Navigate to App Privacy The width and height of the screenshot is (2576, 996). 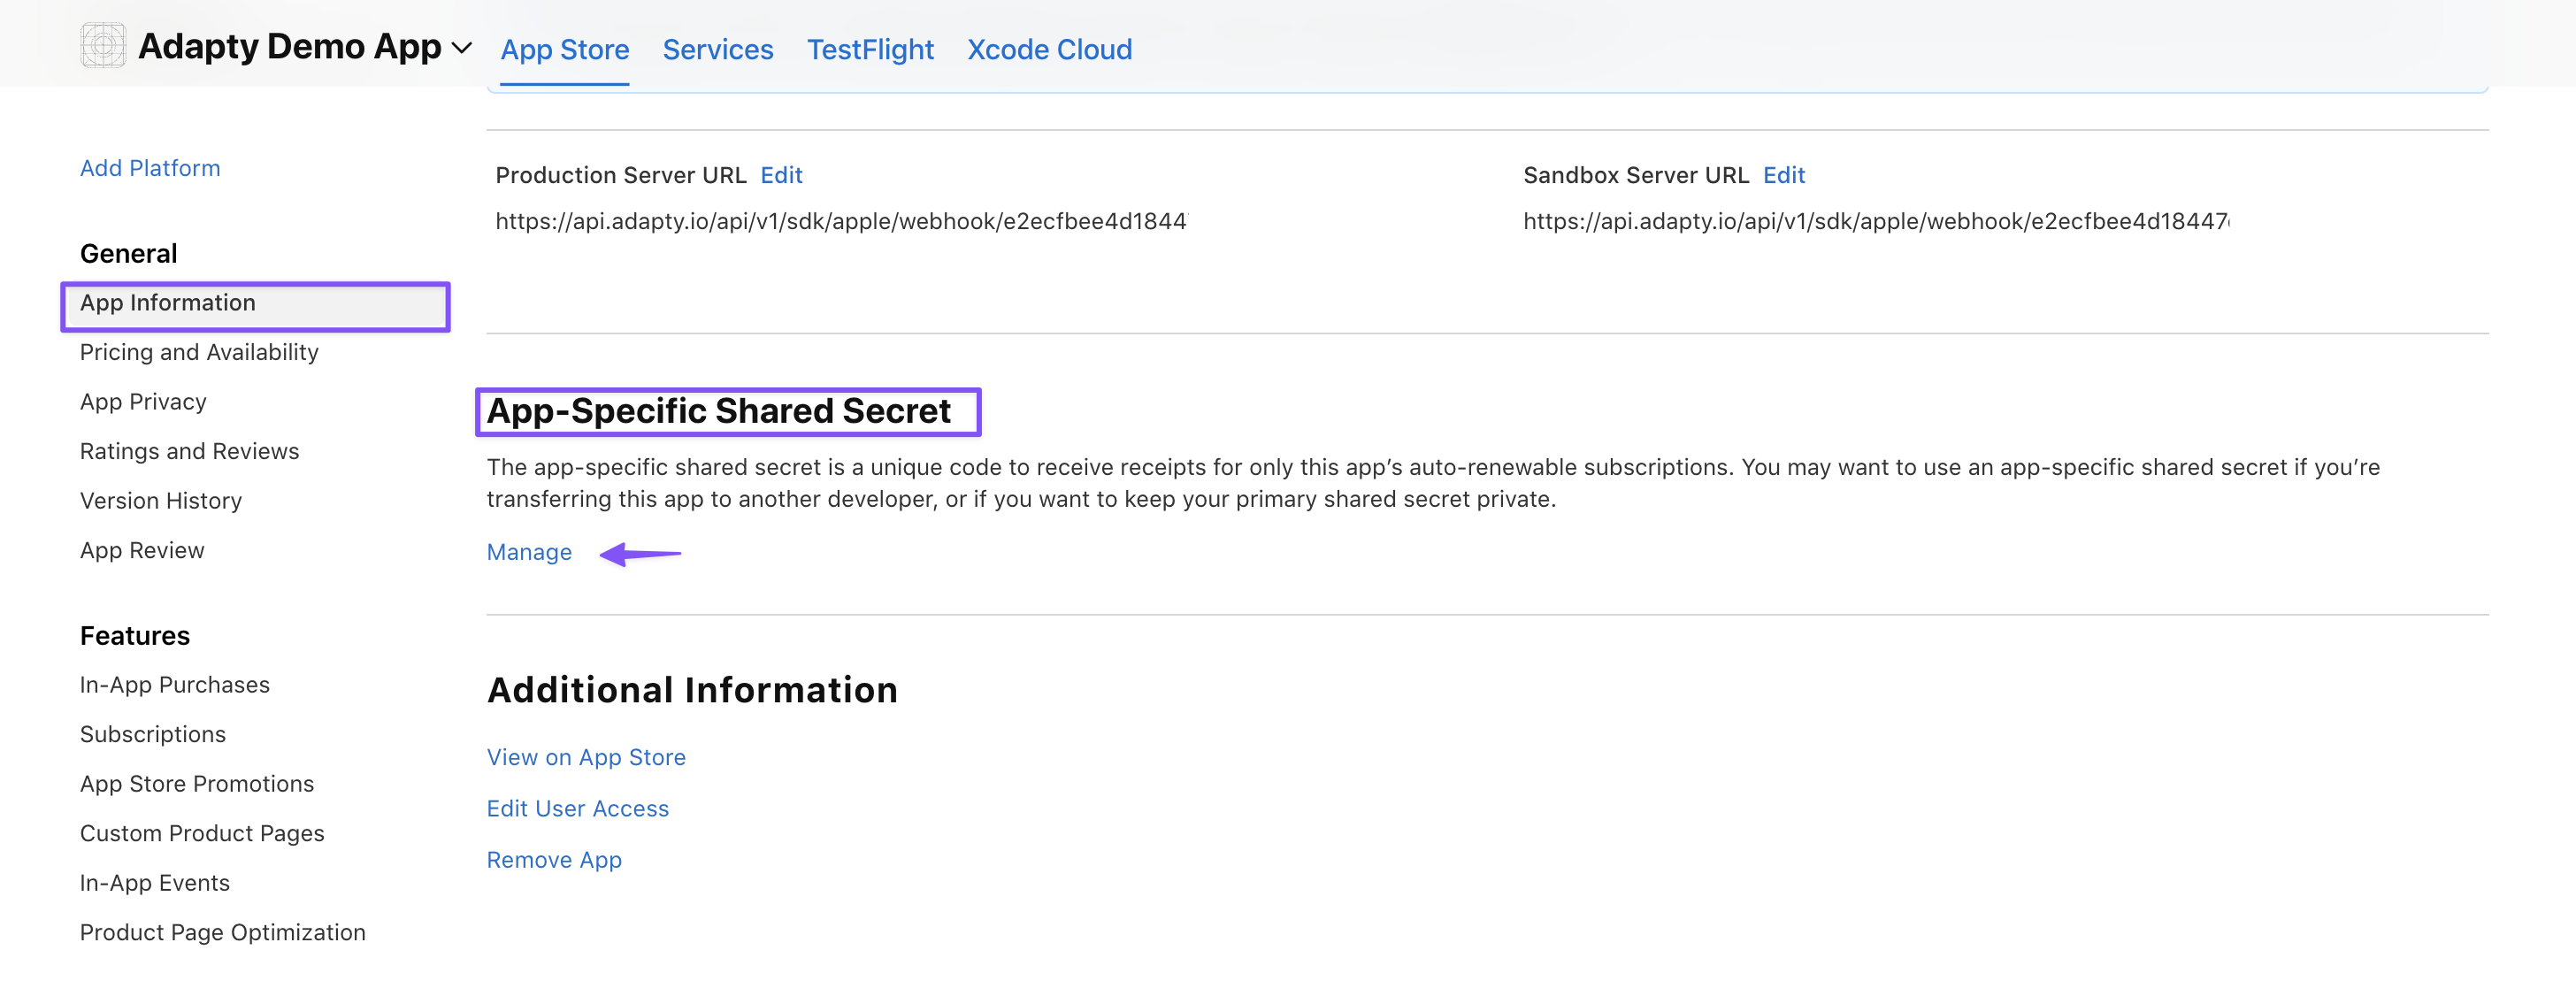click(143, 402)
